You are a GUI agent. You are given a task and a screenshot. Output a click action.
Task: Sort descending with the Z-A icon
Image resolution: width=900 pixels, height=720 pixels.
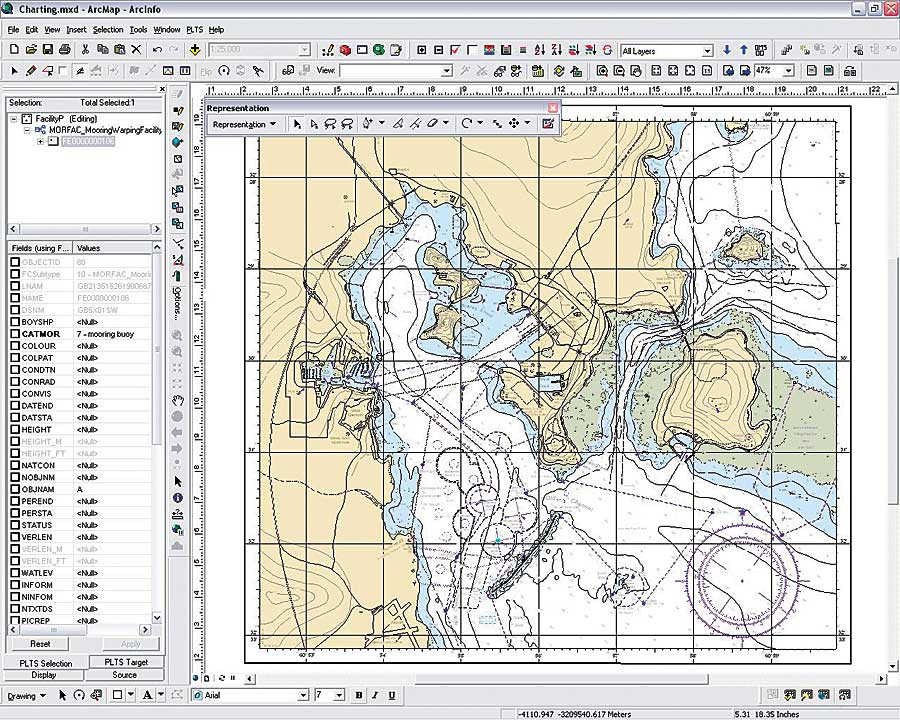click(x=557, y=51)
